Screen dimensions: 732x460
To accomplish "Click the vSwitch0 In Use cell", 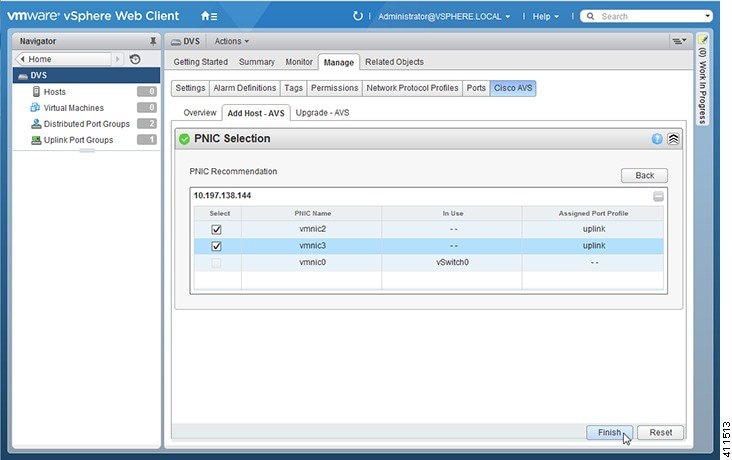I will pos(452,262).
